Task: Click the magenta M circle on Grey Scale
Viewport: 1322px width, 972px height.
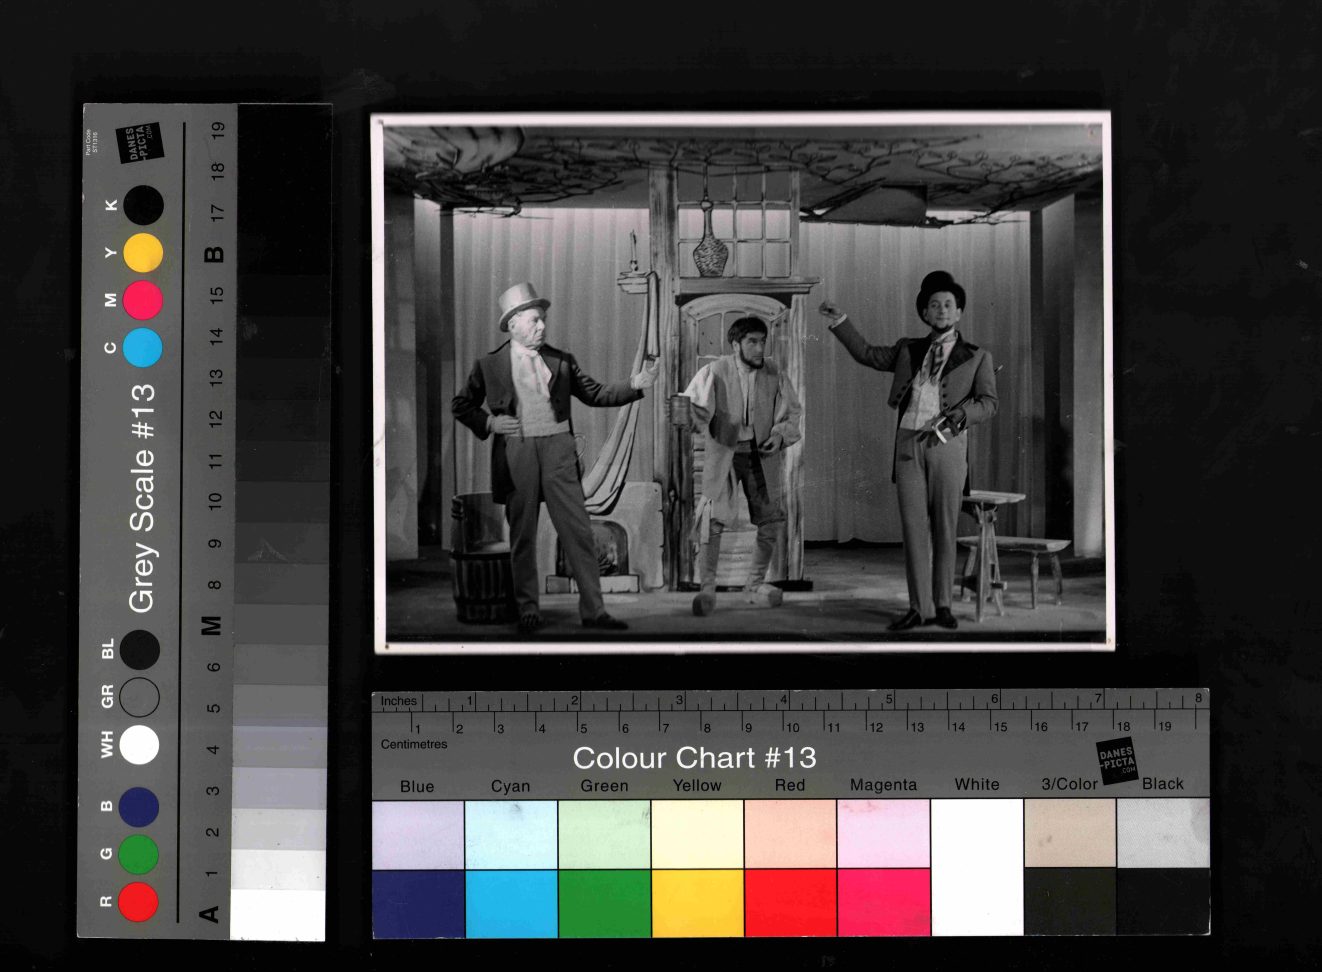Action: pyautogui.click(x=143, y=300)
